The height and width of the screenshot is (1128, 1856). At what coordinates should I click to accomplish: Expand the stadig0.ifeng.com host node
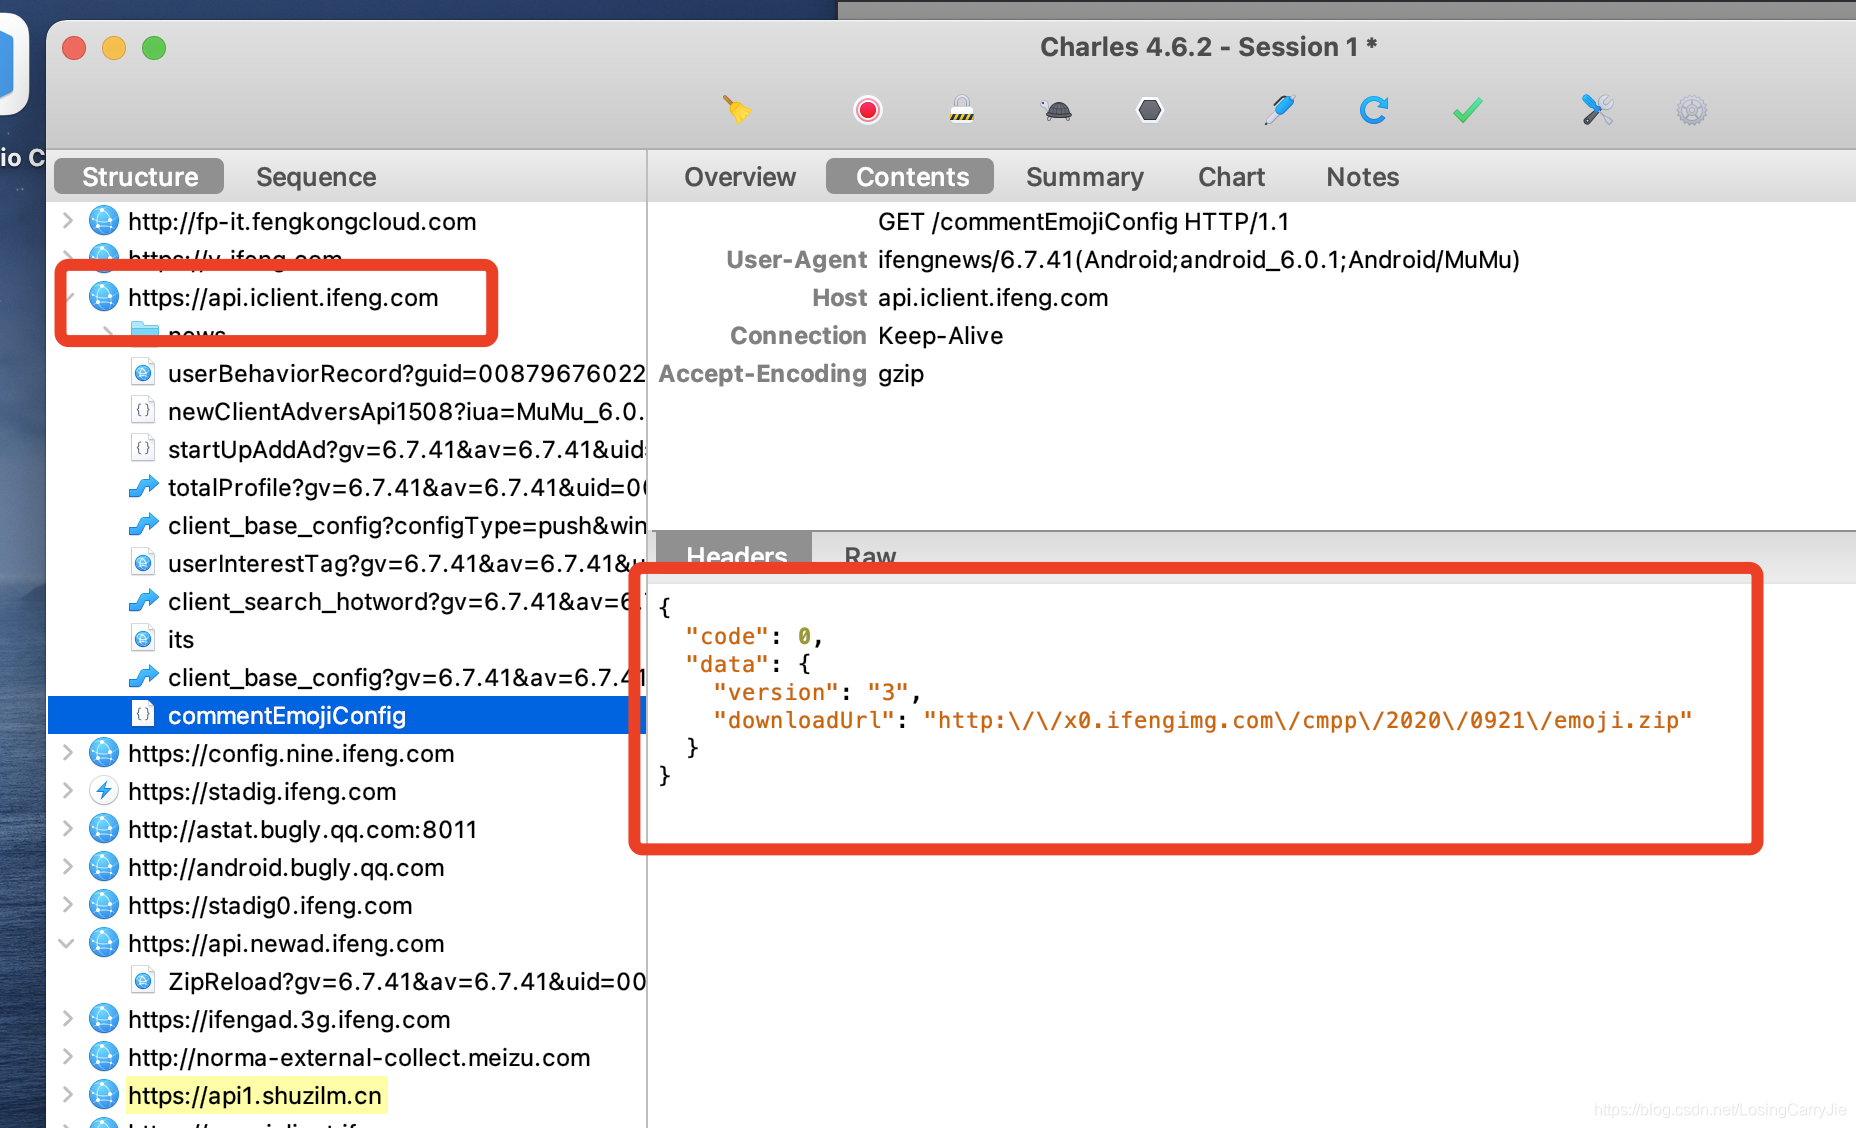coord(67,905)
